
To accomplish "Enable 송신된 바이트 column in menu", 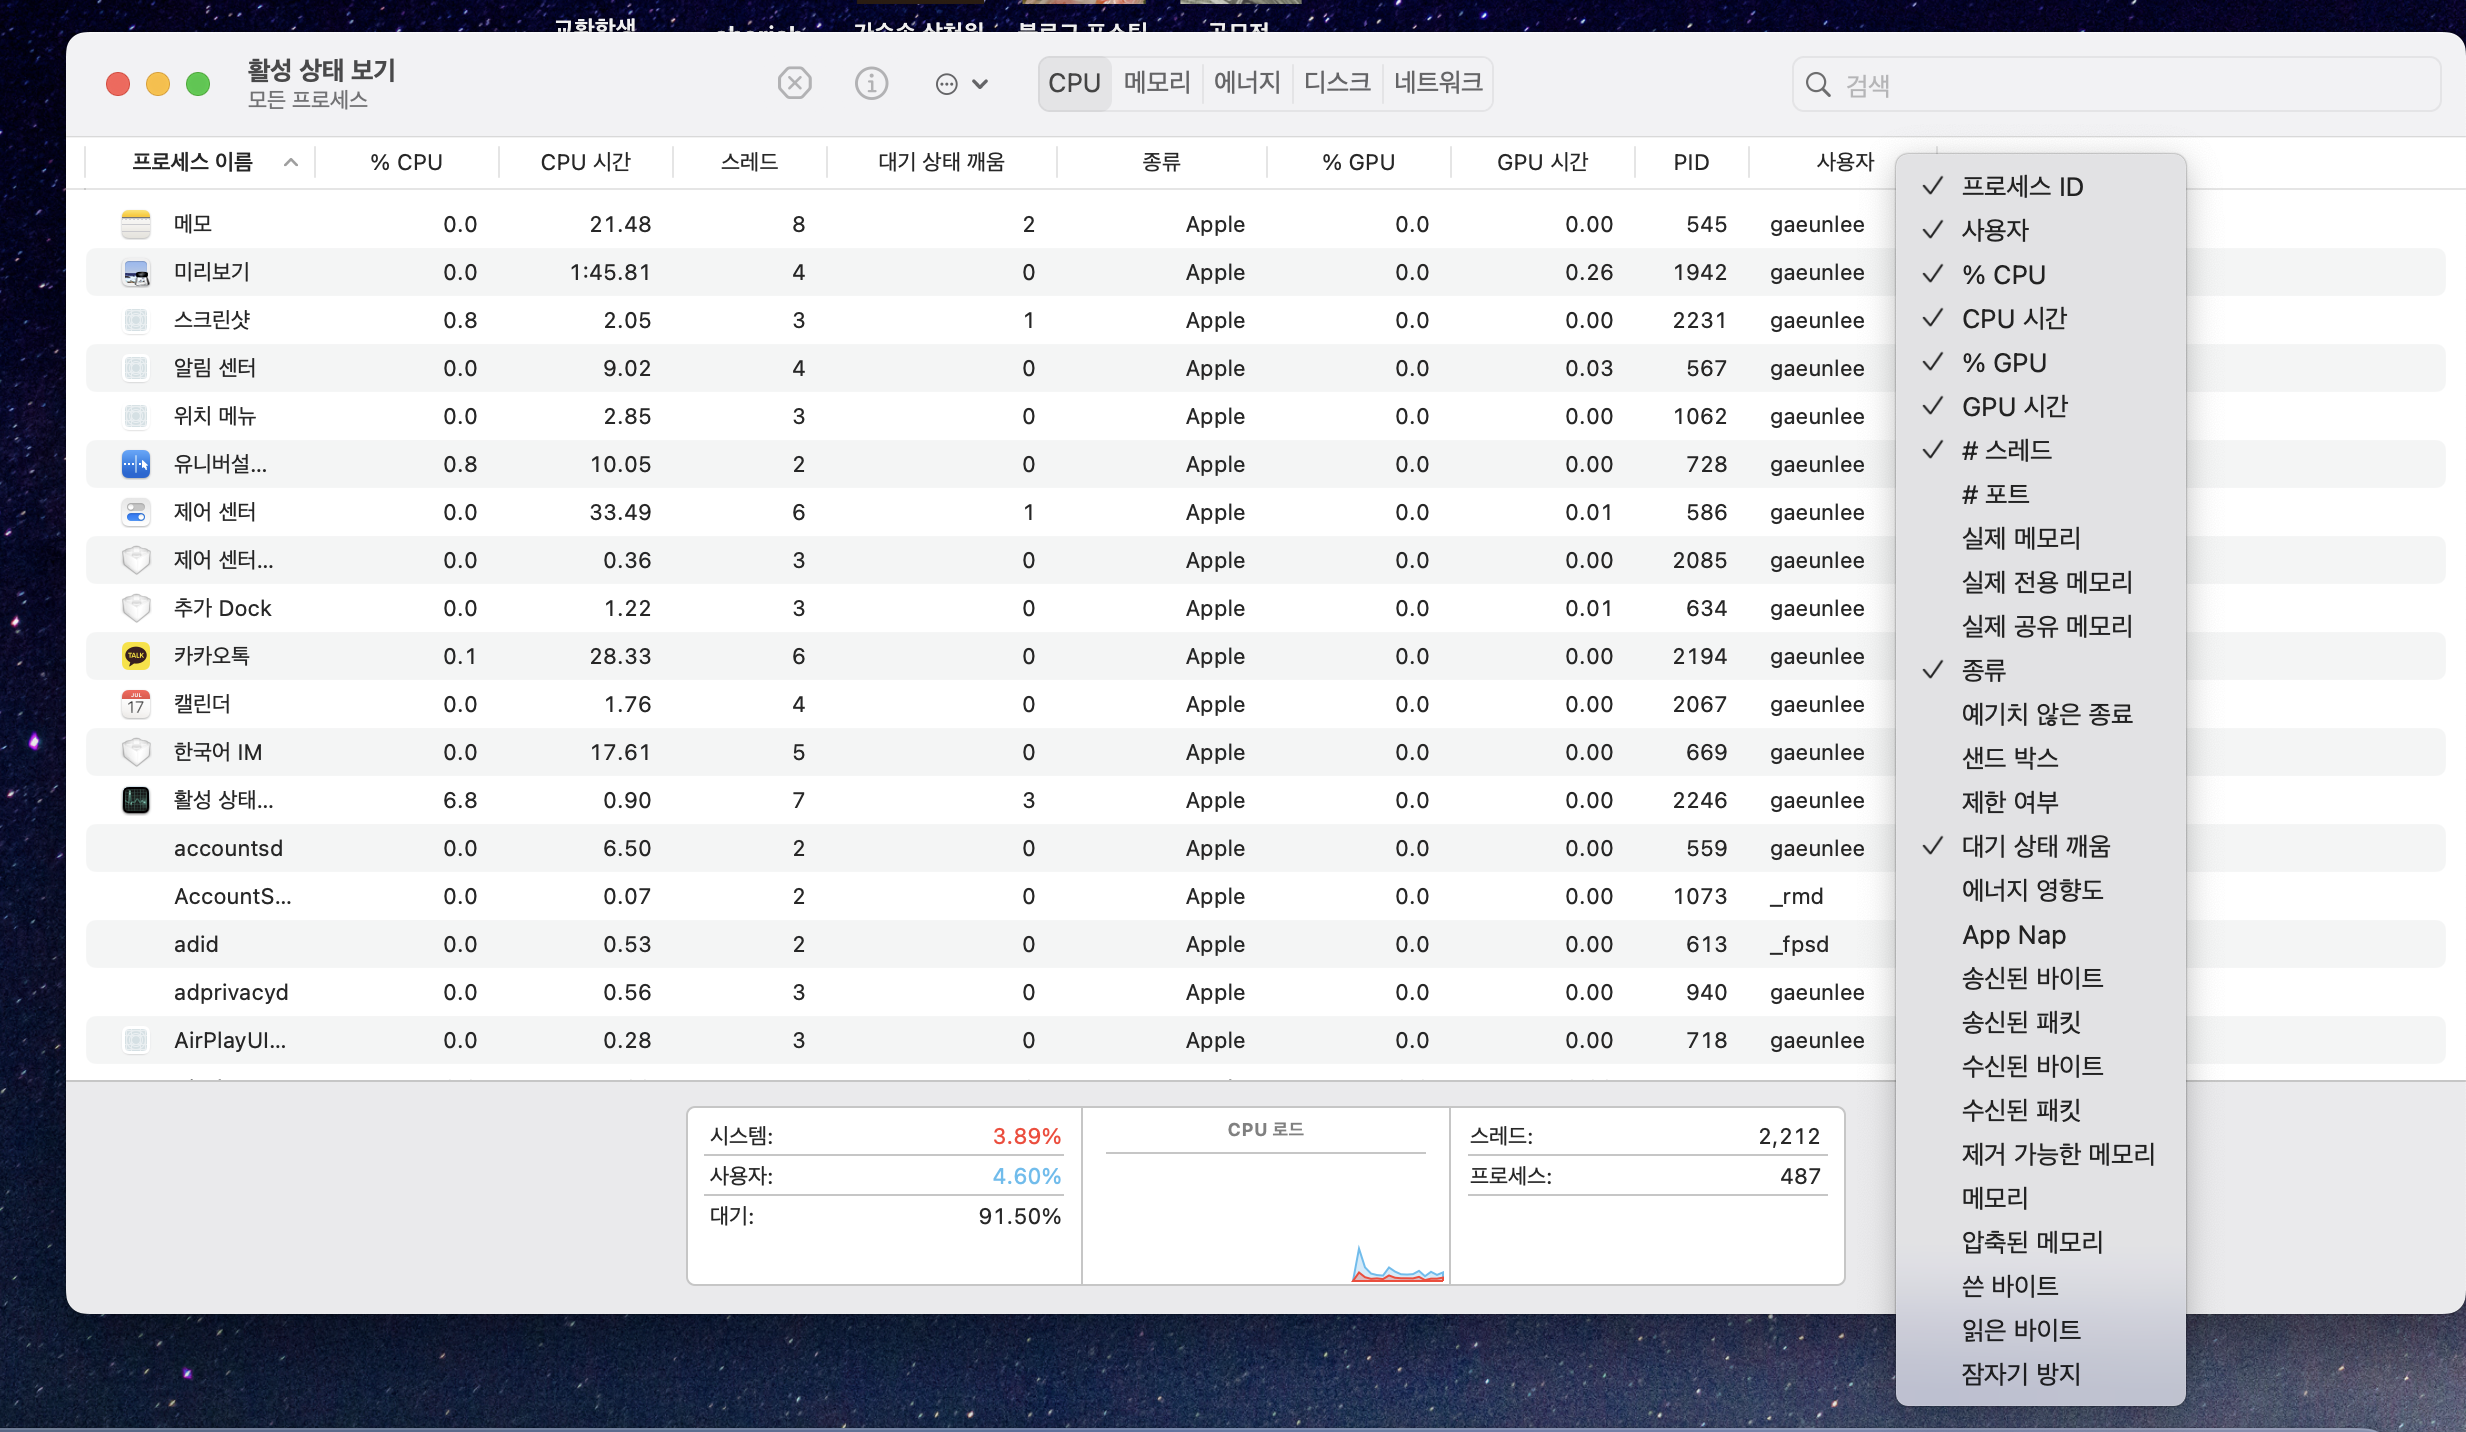I will (x=2040, y=978).
